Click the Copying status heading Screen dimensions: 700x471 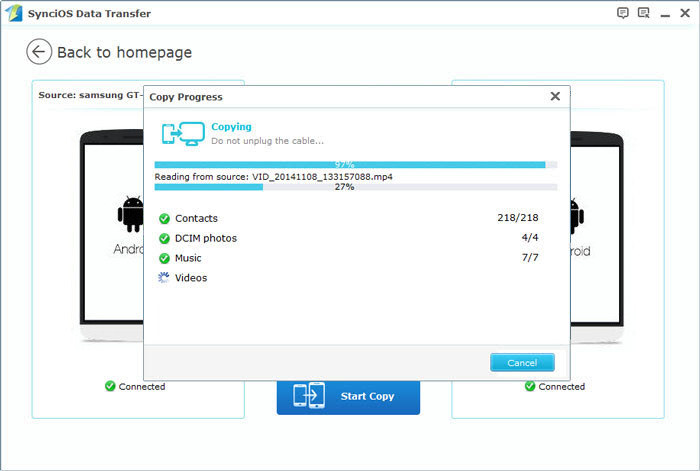coord(231,127)
